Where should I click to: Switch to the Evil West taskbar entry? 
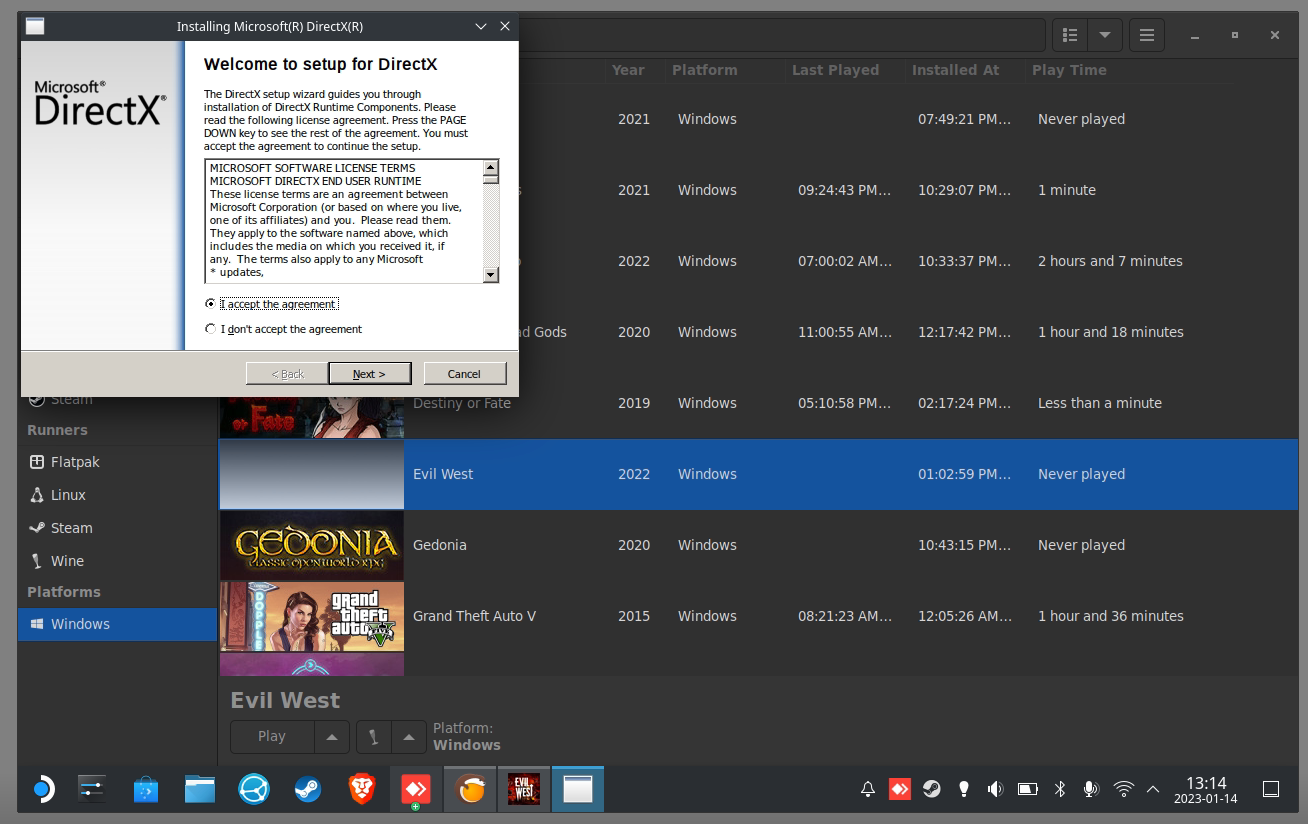click(524, 790)
